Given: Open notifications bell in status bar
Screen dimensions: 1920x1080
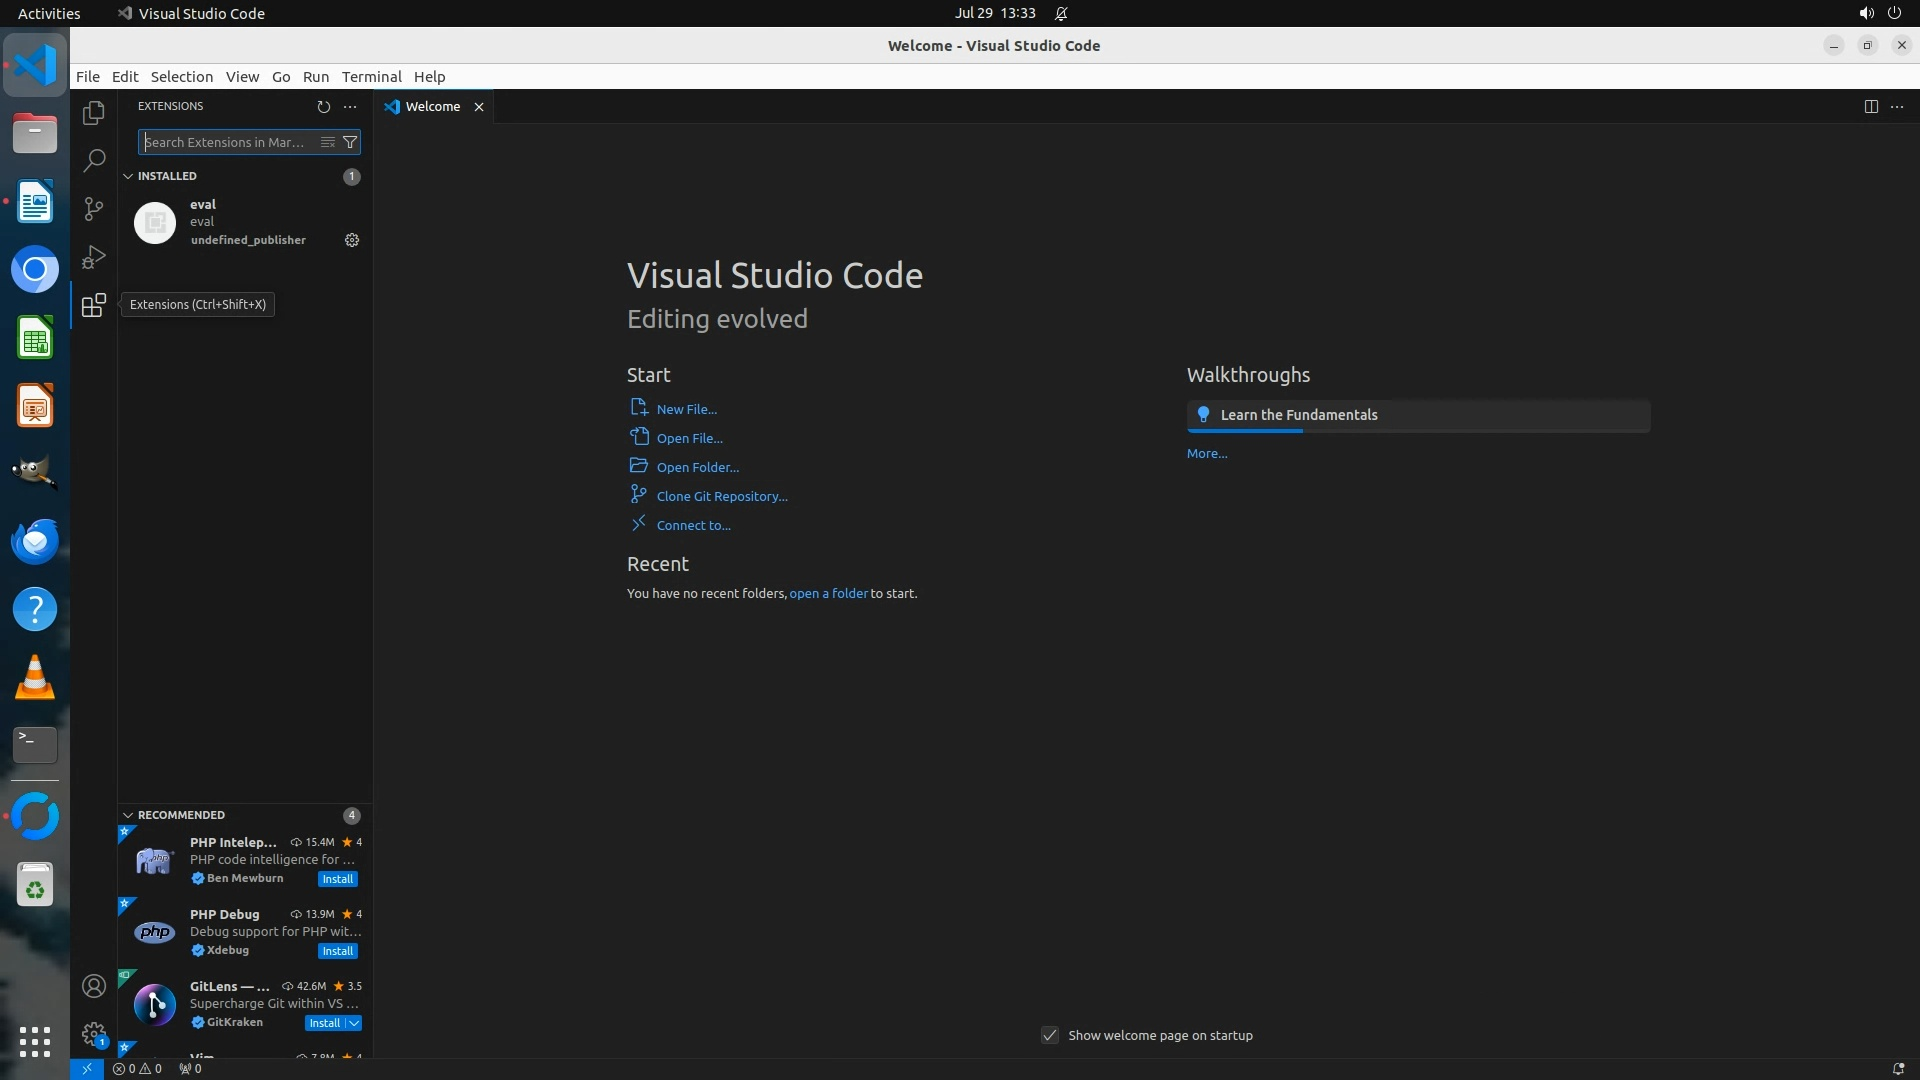Looking at the screenshot, I should (x=1897, y=1068).
